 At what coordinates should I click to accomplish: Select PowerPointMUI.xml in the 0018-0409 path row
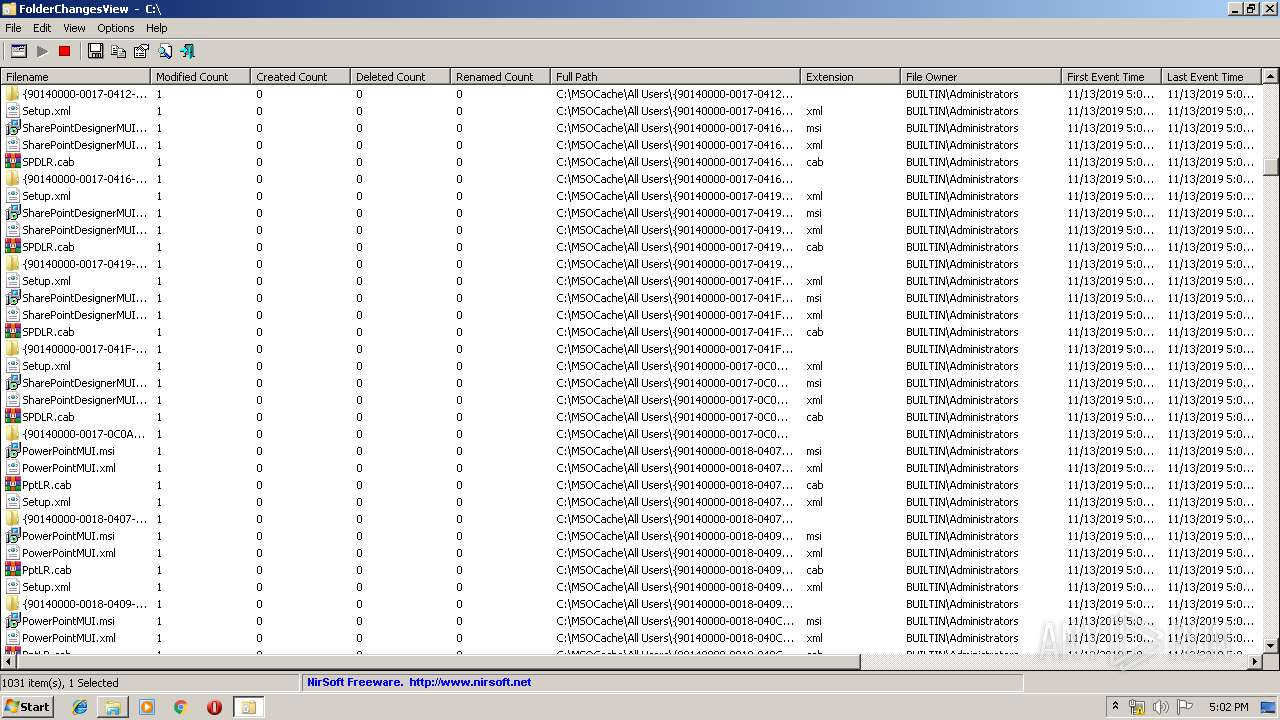tap(69, 553)
